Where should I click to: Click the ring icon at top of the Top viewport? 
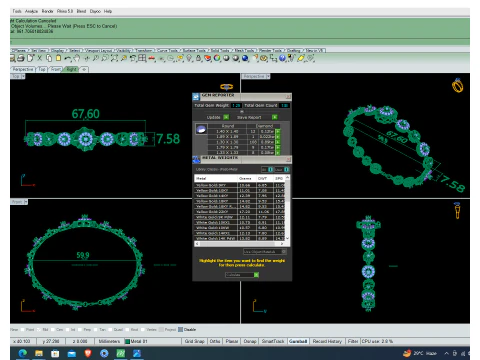(227, 87)
